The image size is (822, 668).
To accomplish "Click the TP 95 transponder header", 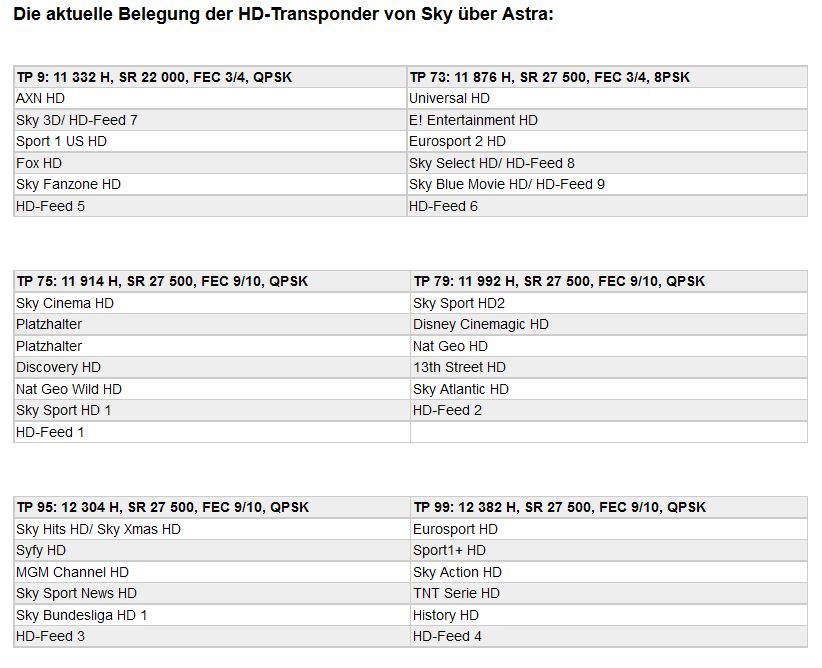I will [212, 508].
